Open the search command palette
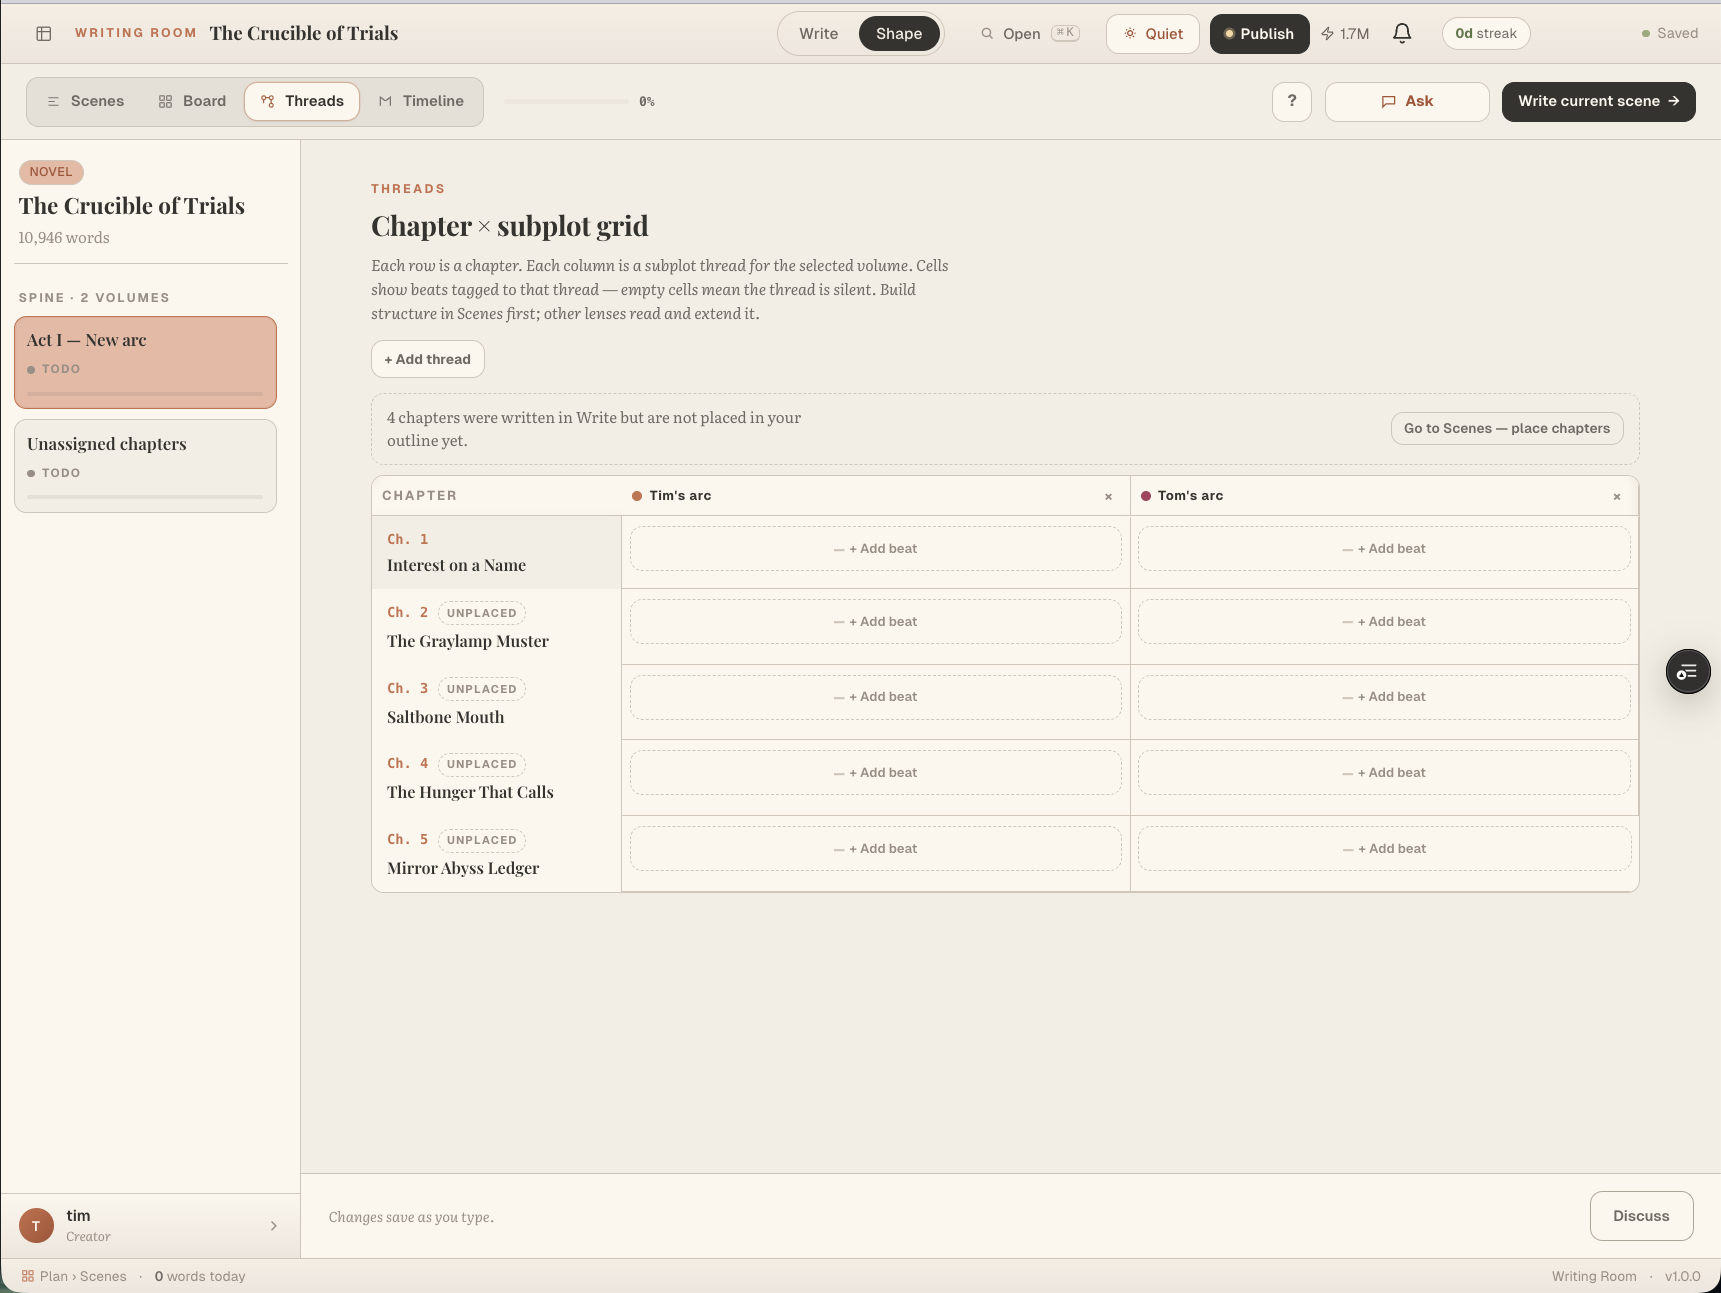 click(x=1029, y=34)
